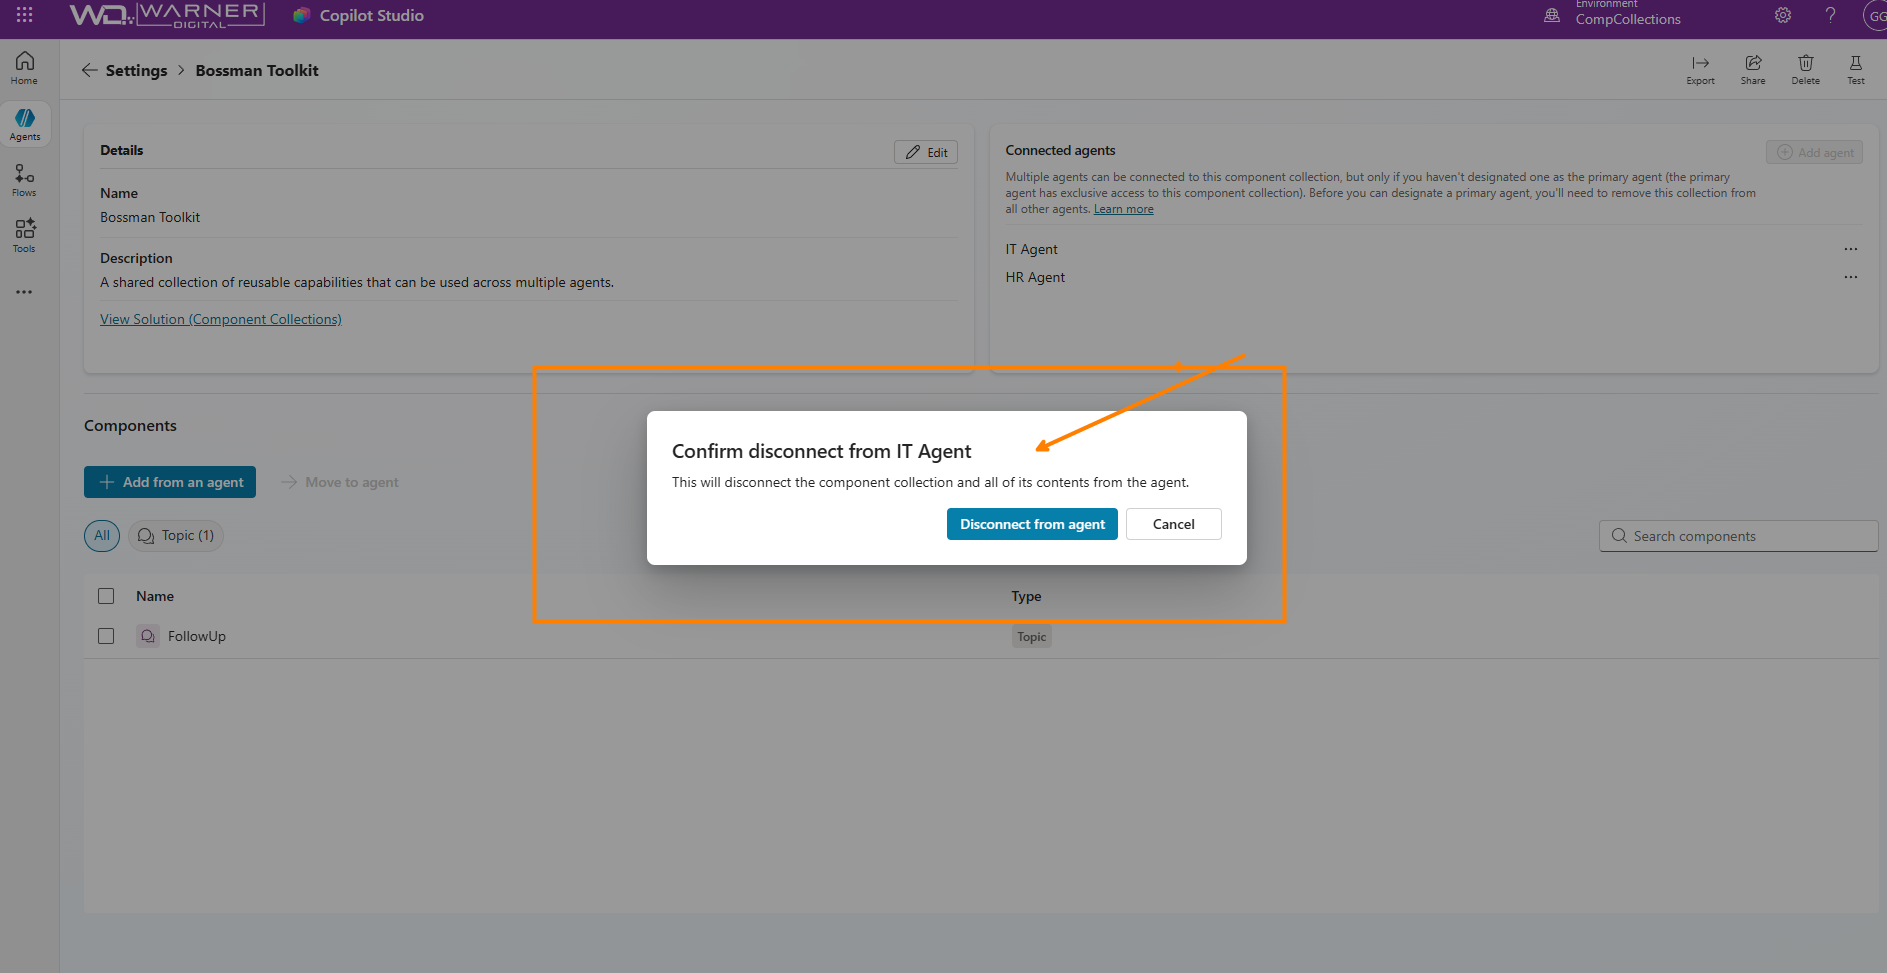Click the Bossman Toolkit name value
The image size is (1887, 973).
150,217
